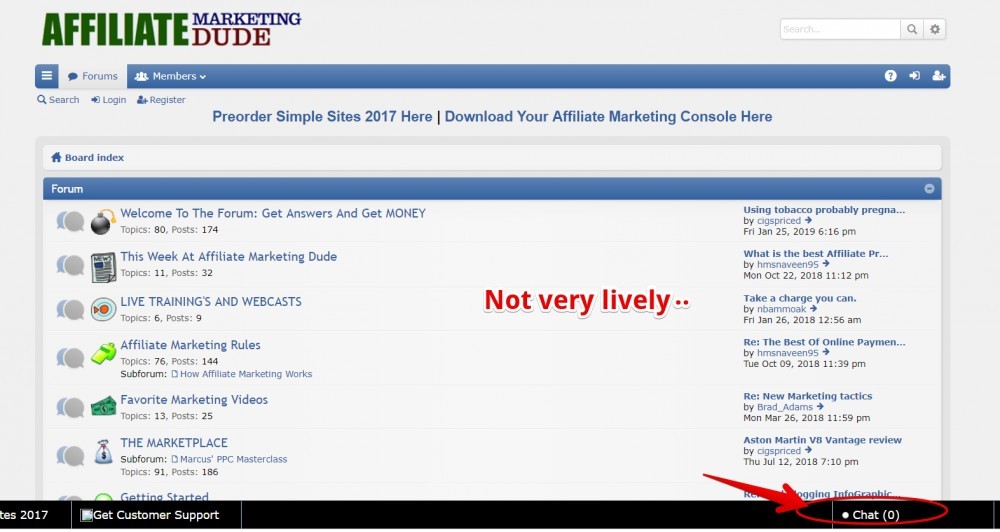The image size is (1000, 532).
Task: Open Take a charge you can. post
Action: [800, 298]
